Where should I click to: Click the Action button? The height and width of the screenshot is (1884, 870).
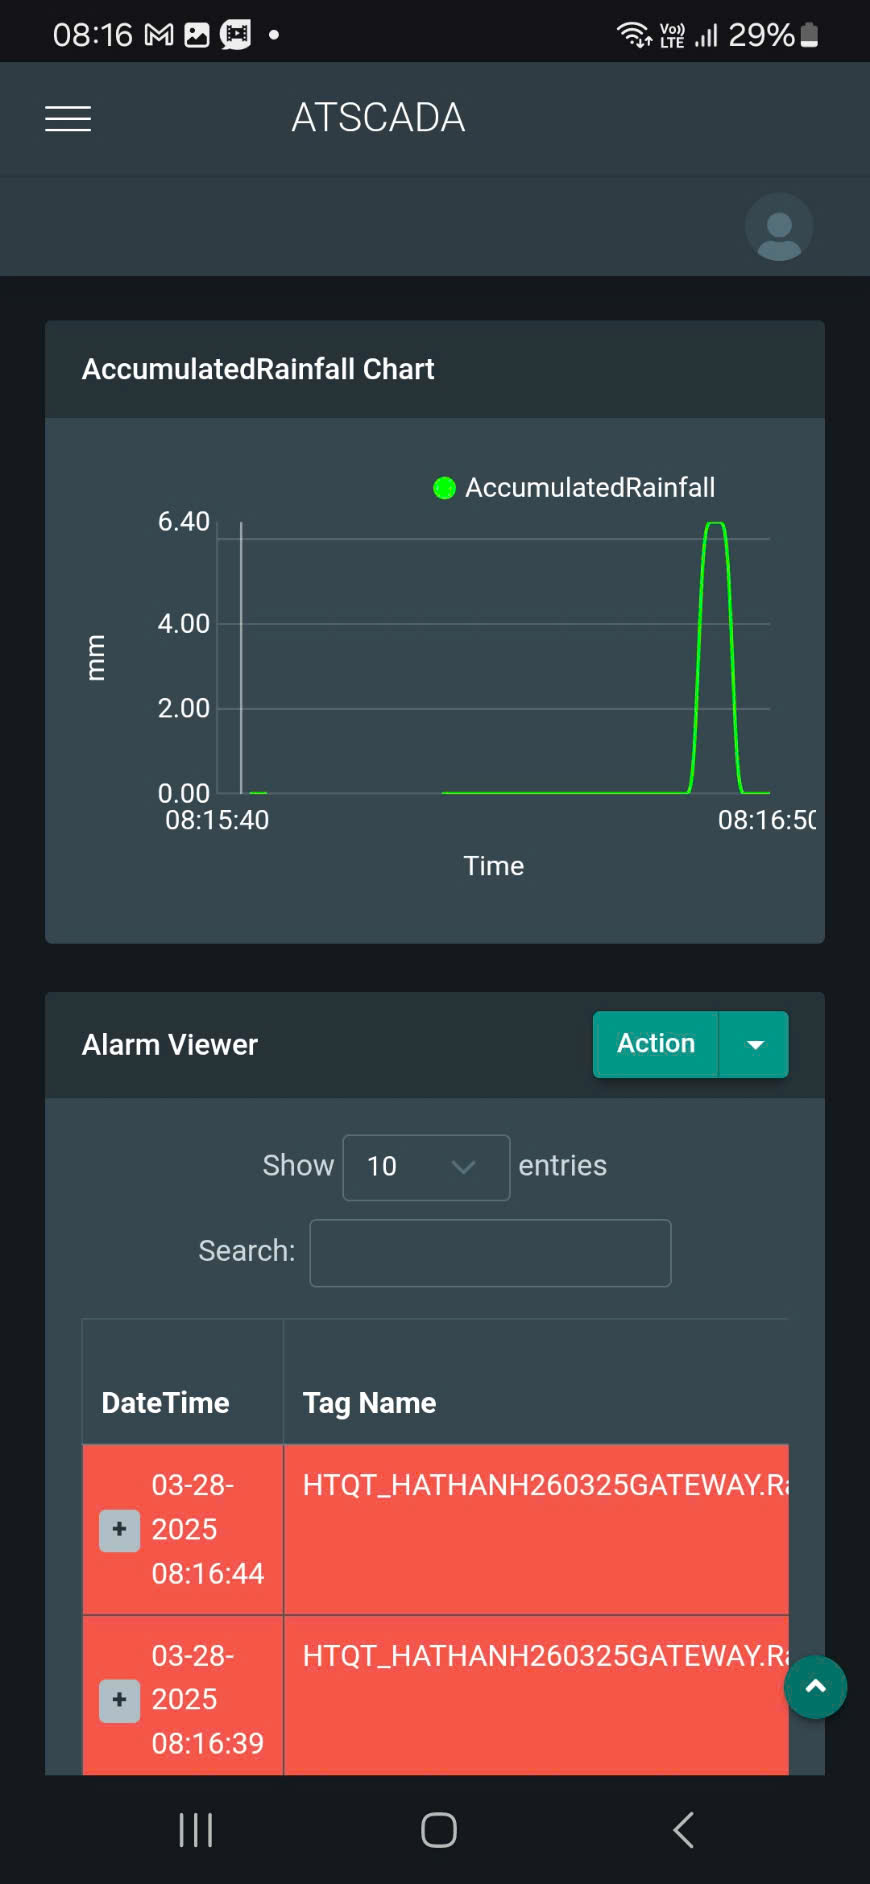[656, 1045]
